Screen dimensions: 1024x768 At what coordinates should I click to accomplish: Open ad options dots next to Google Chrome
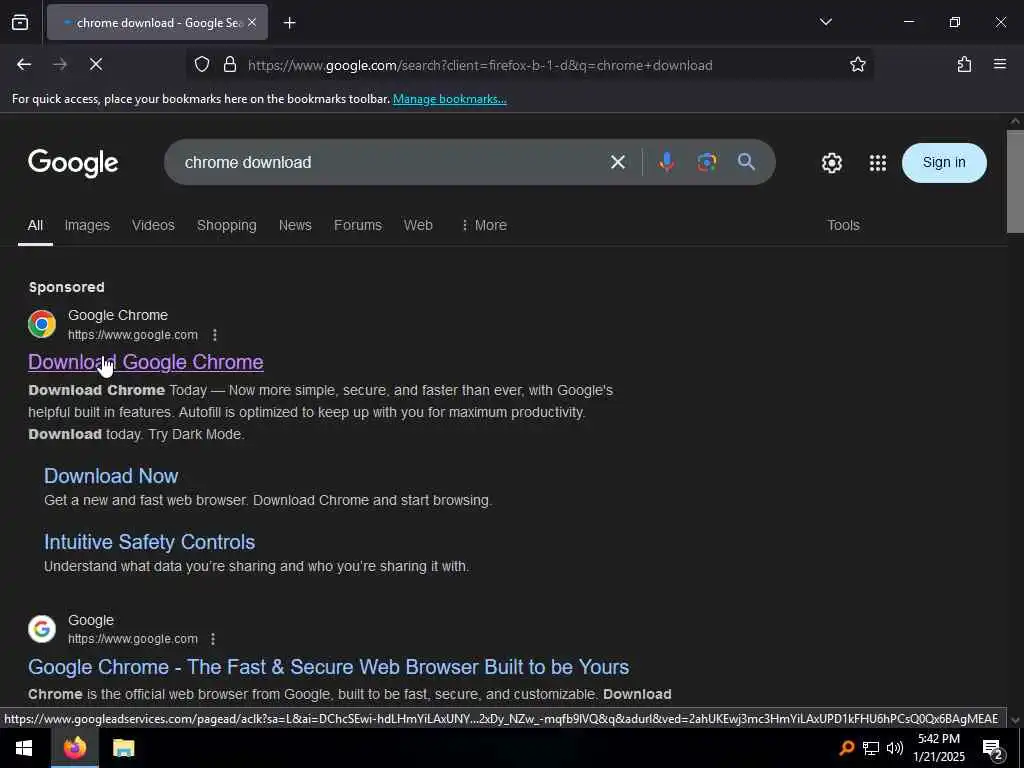[x=215, y=335]
